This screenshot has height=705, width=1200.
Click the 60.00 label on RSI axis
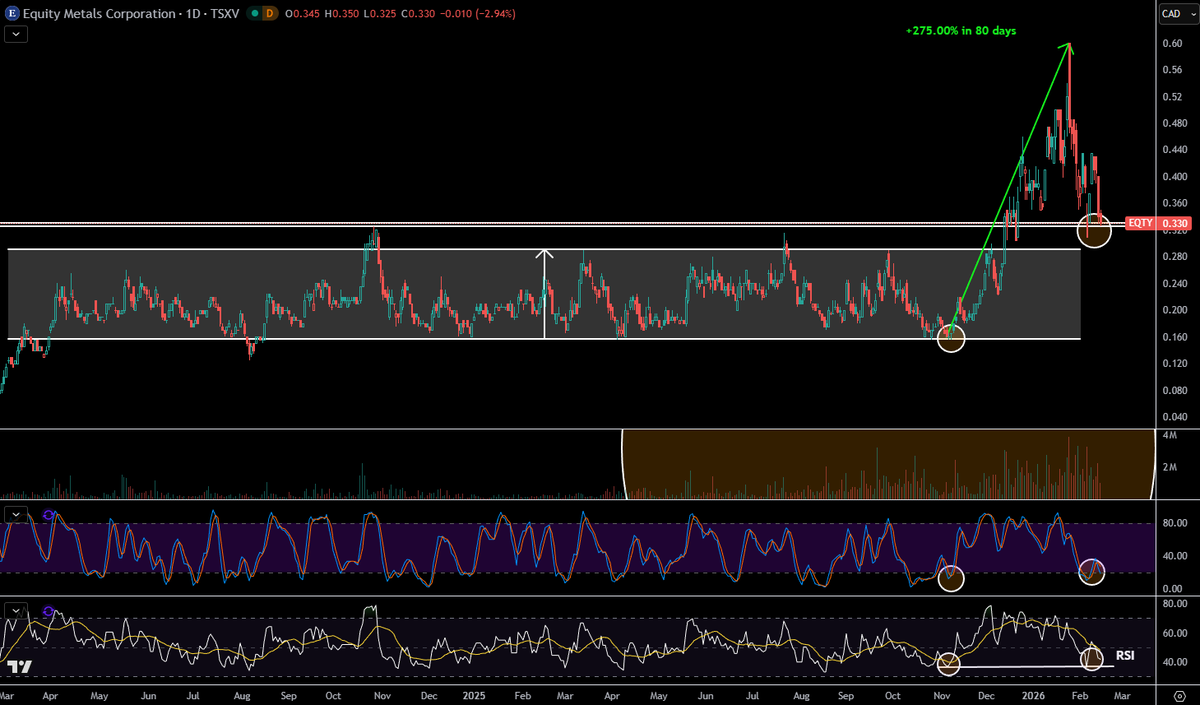coord(1174,633)
